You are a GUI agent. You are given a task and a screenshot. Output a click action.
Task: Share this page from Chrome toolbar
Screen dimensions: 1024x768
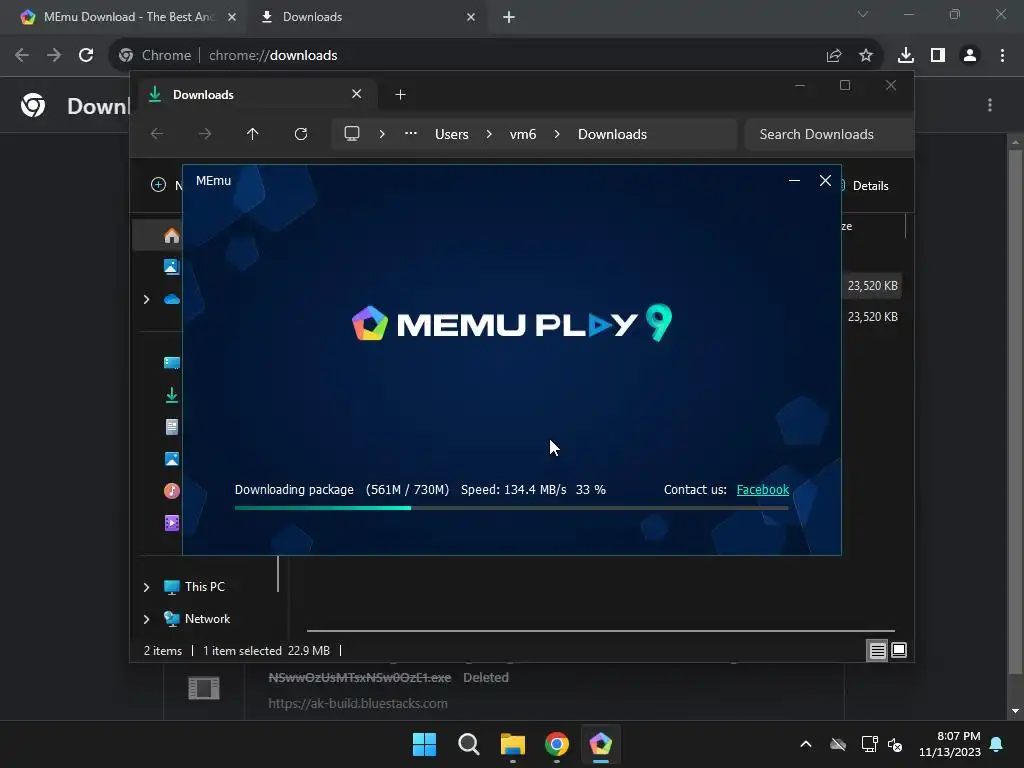tap(834, 56)
